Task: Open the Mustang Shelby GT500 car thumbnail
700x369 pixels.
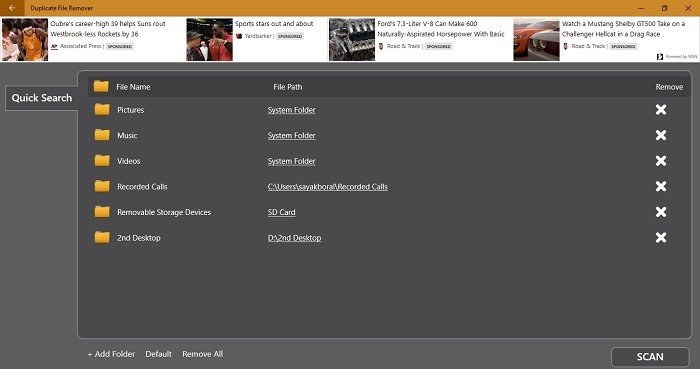Action: click(x=536, y=39)
